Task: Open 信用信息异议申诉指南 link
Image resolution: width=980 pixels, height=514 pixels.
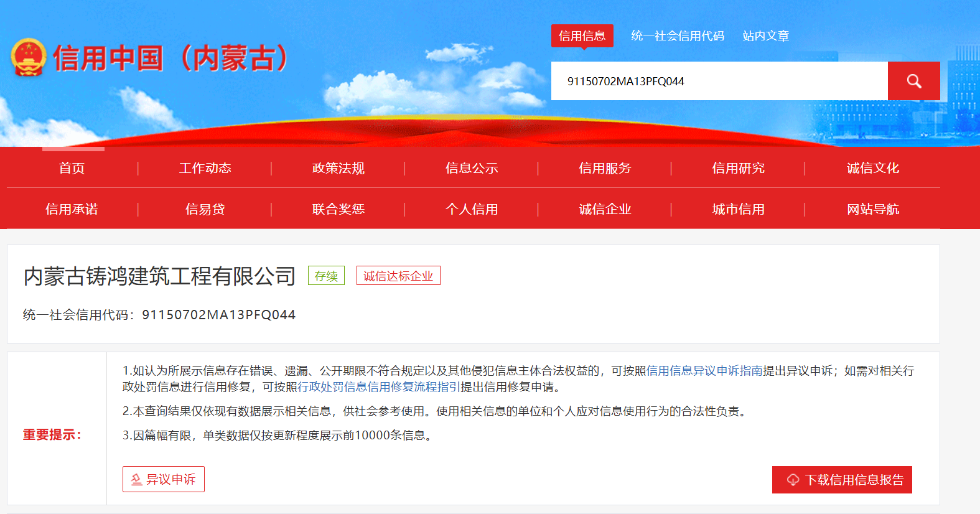Action: 704,370
